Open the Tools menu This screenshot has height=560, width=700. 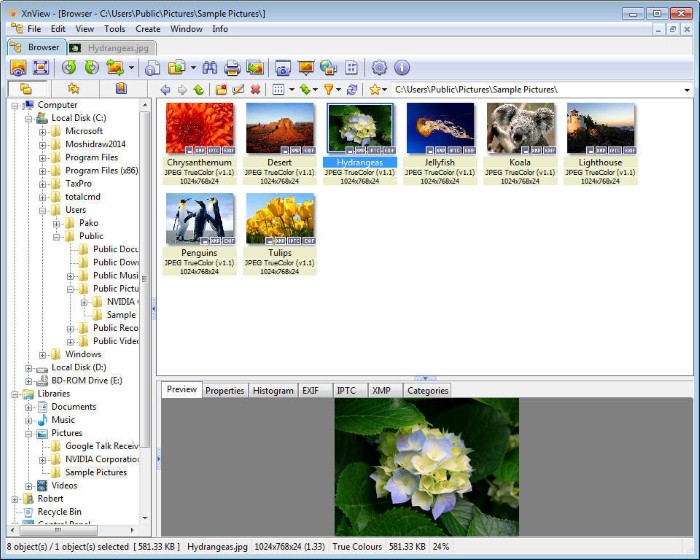coord(115,29)
